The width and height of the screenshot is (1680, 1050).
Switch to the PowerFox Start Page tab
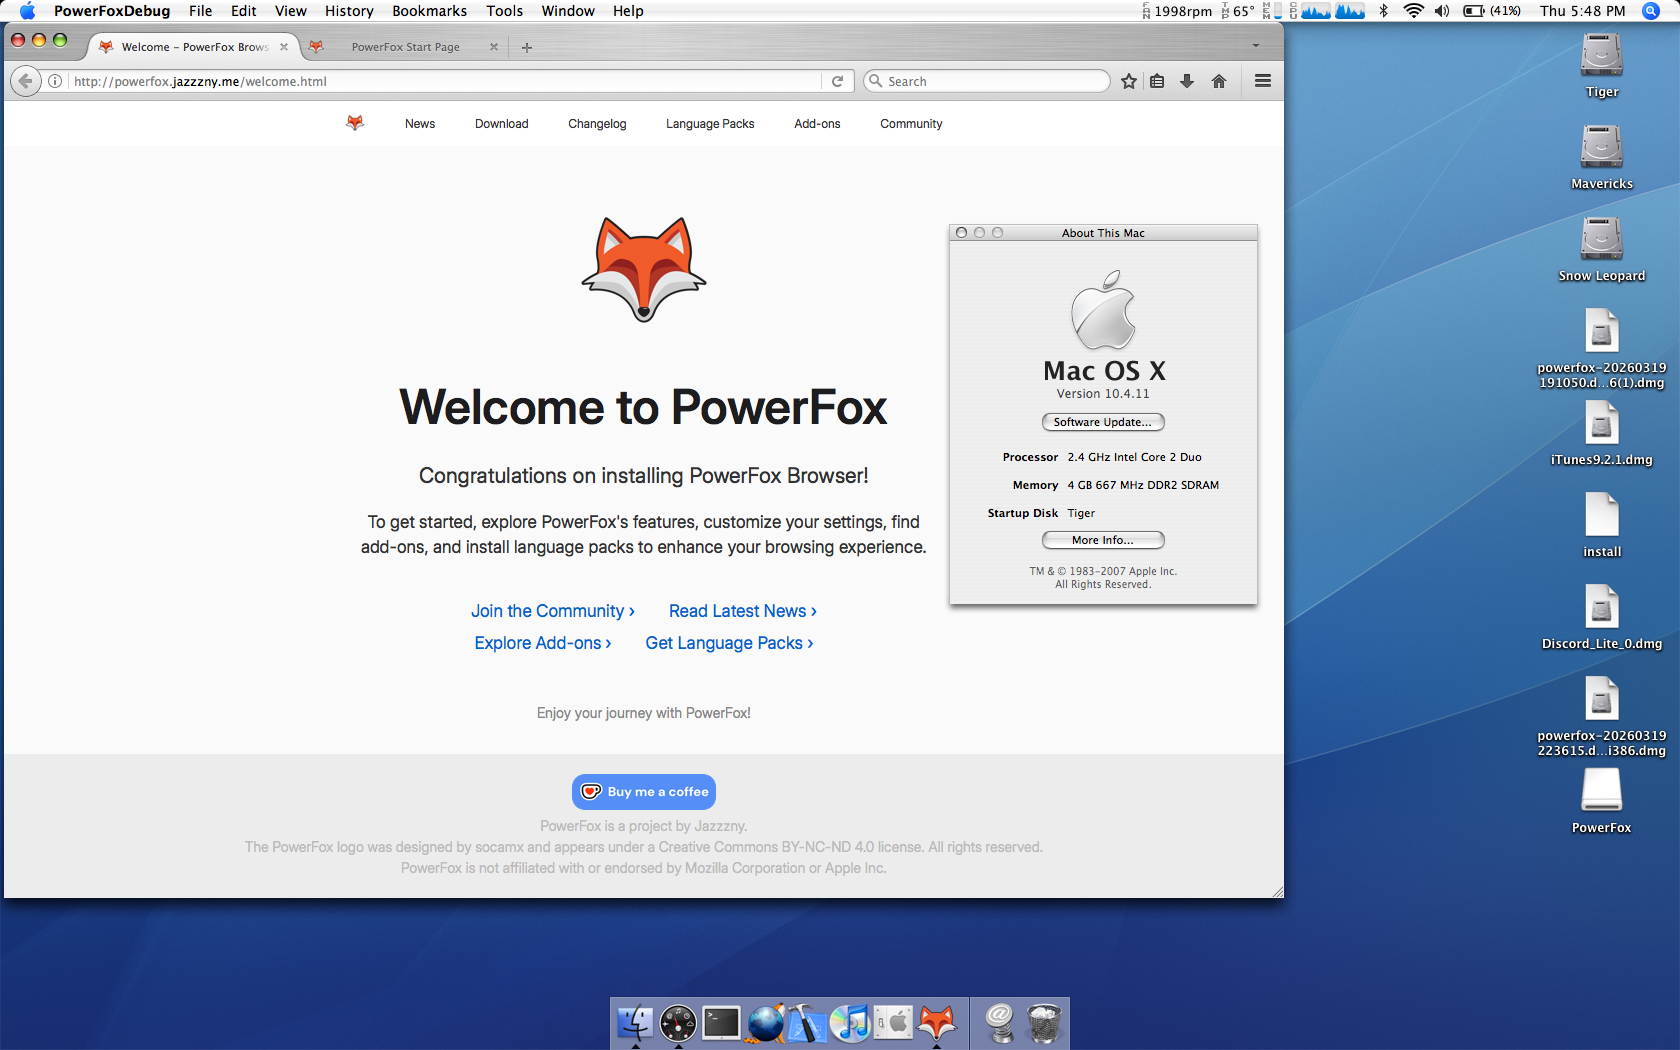click(x=405, y=47)
